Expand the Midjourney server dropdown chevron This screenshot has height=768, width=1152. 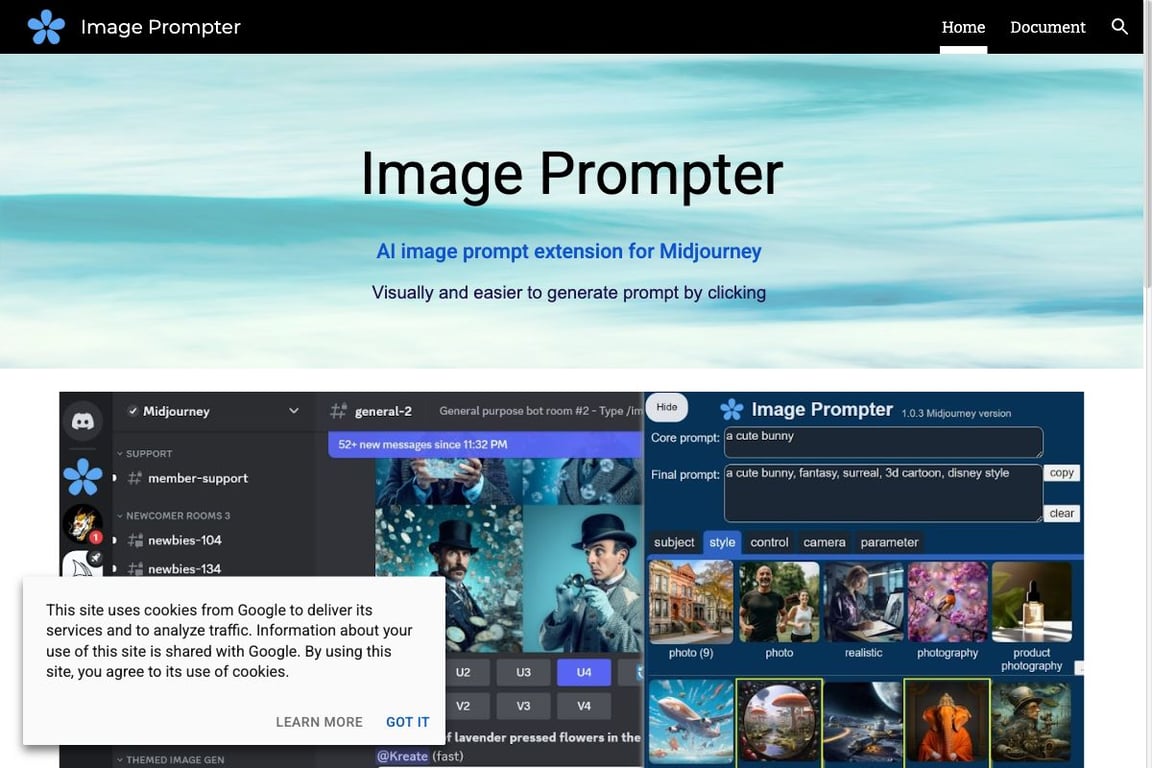(294, 411)
